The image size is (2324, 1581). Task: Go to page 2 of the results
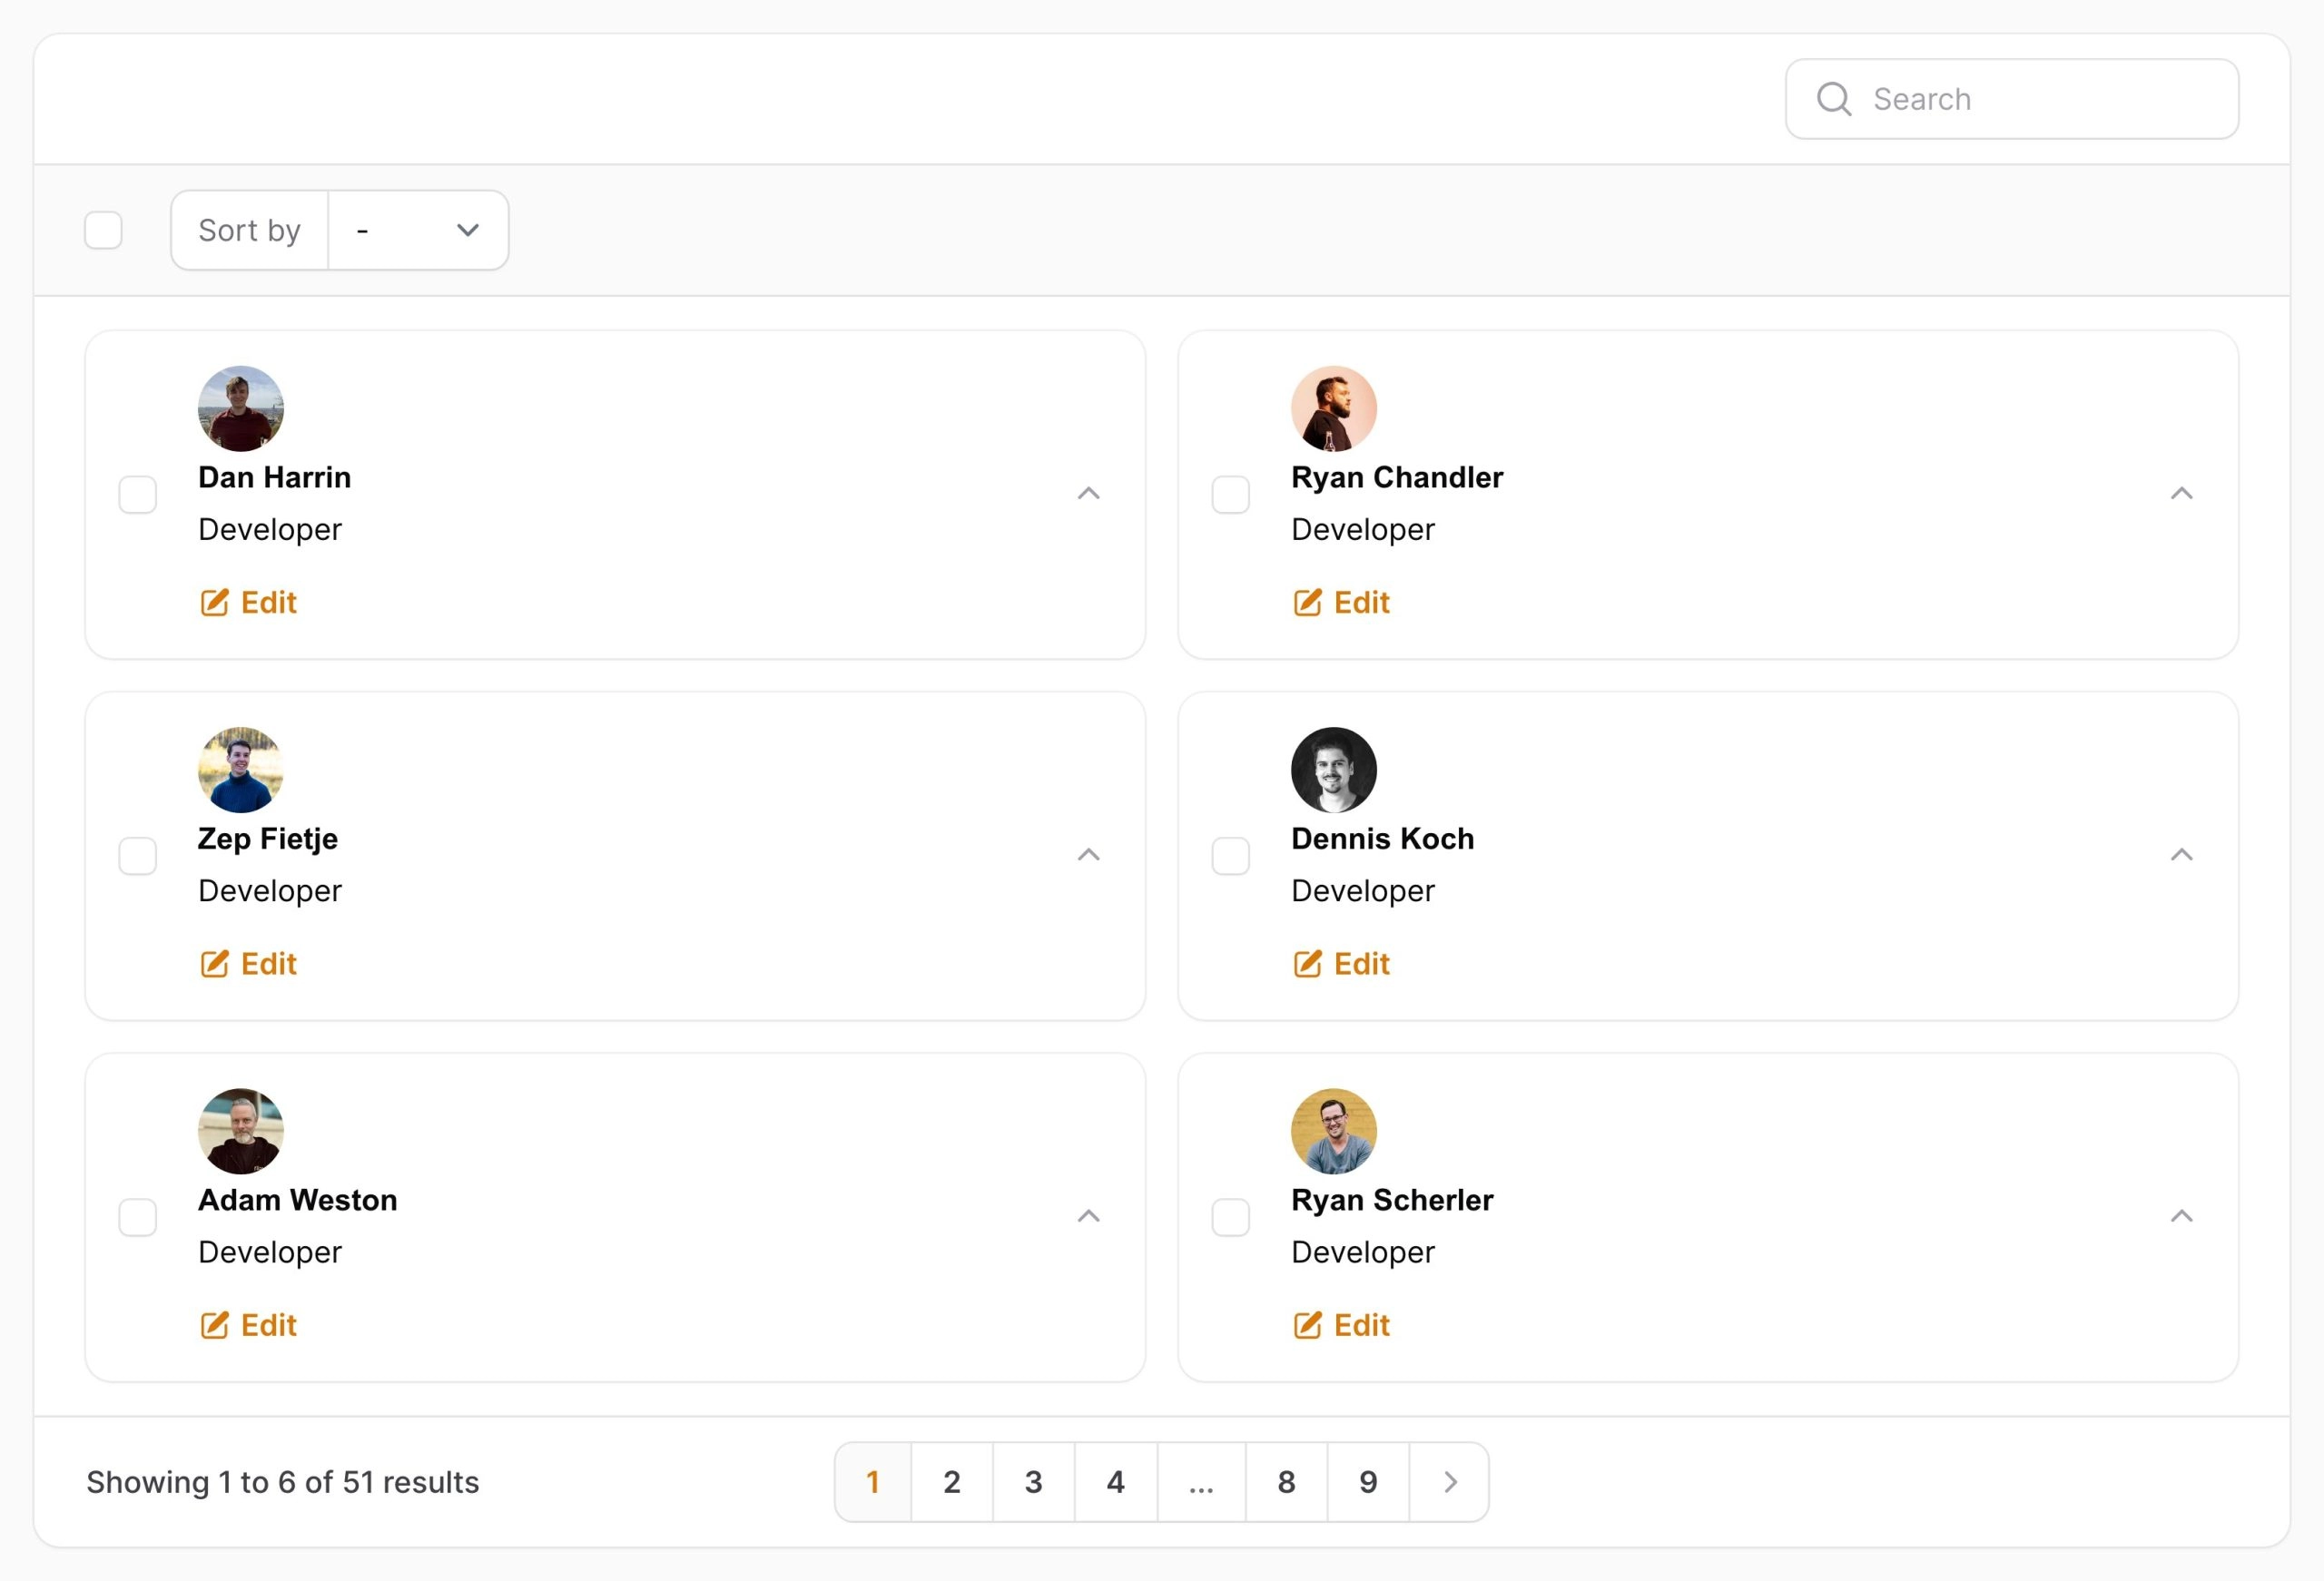click(x=952, y=1481)
